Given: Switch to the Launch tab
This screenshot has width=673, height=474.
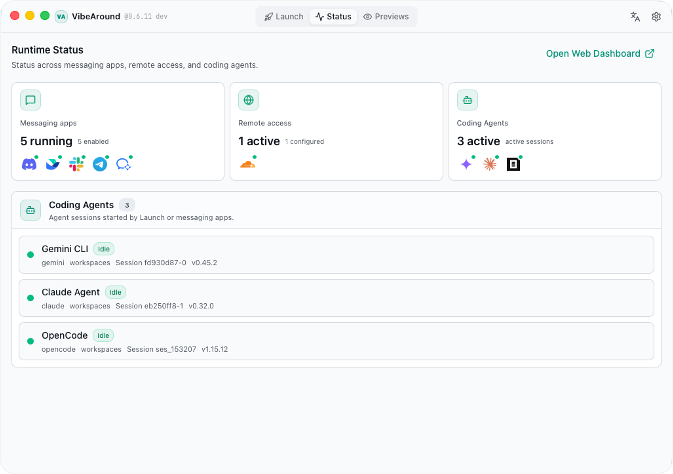Looking at the screenshot, I should [x=284, y=17].
